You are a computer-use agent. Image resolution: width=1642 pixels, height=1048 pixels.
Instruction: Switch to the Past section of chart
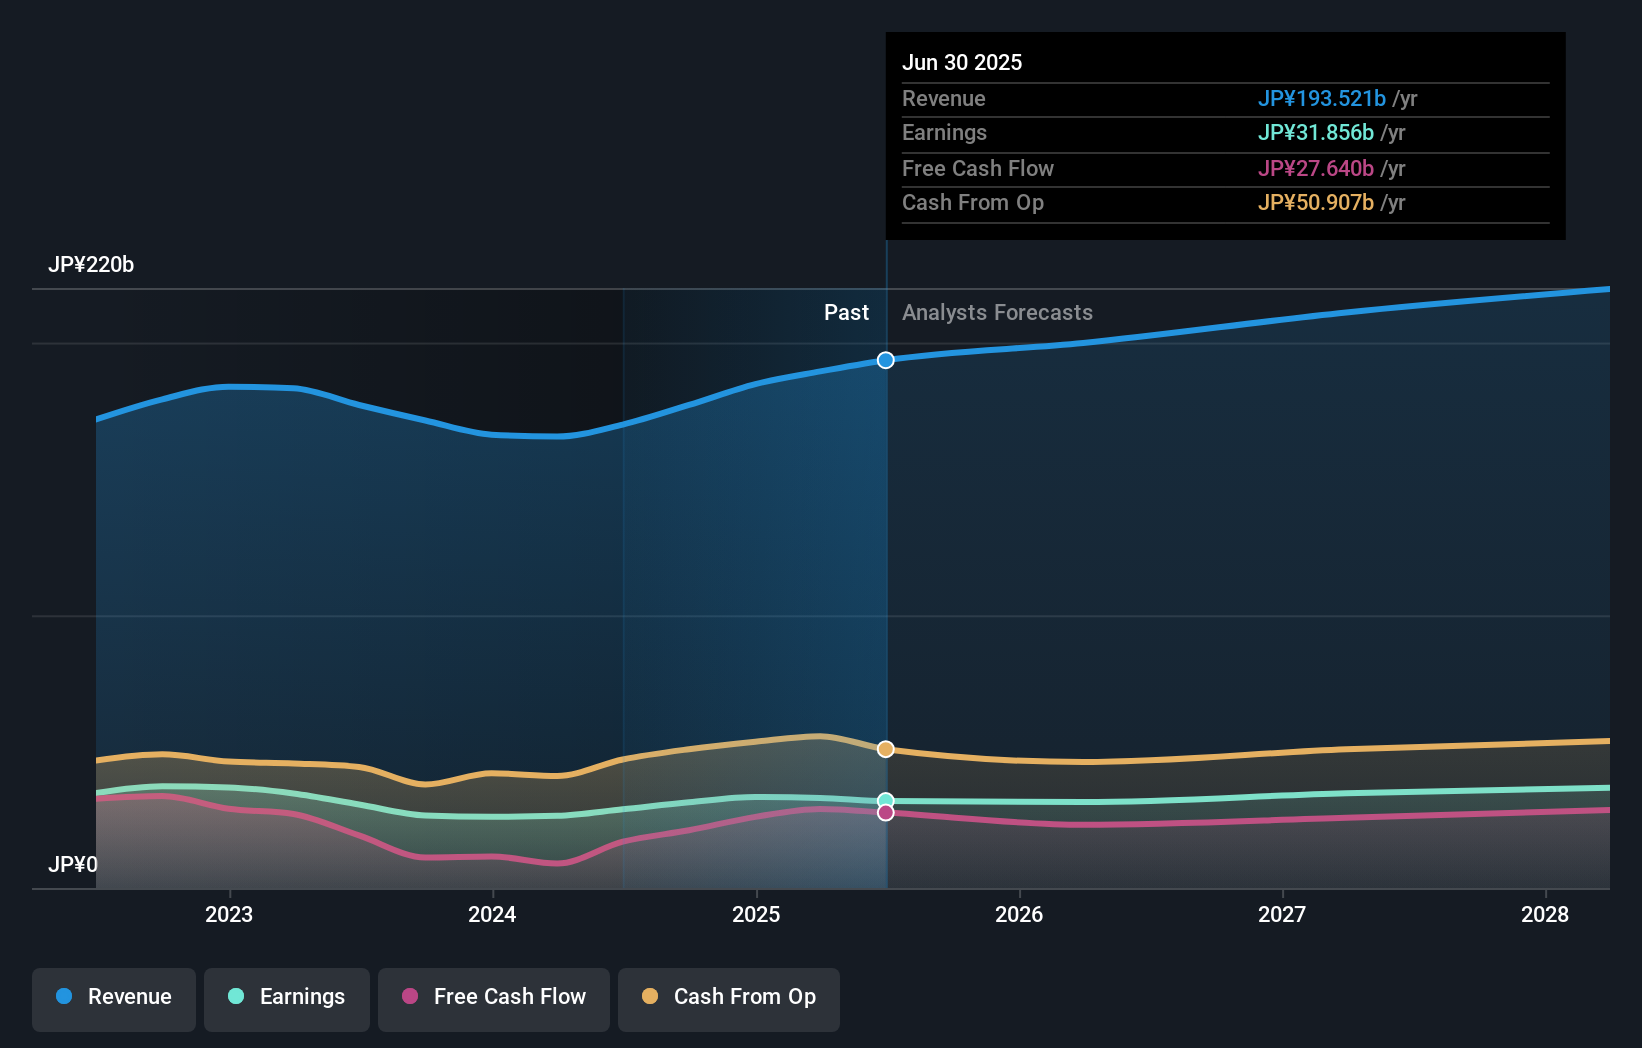(x=847, y=312)
